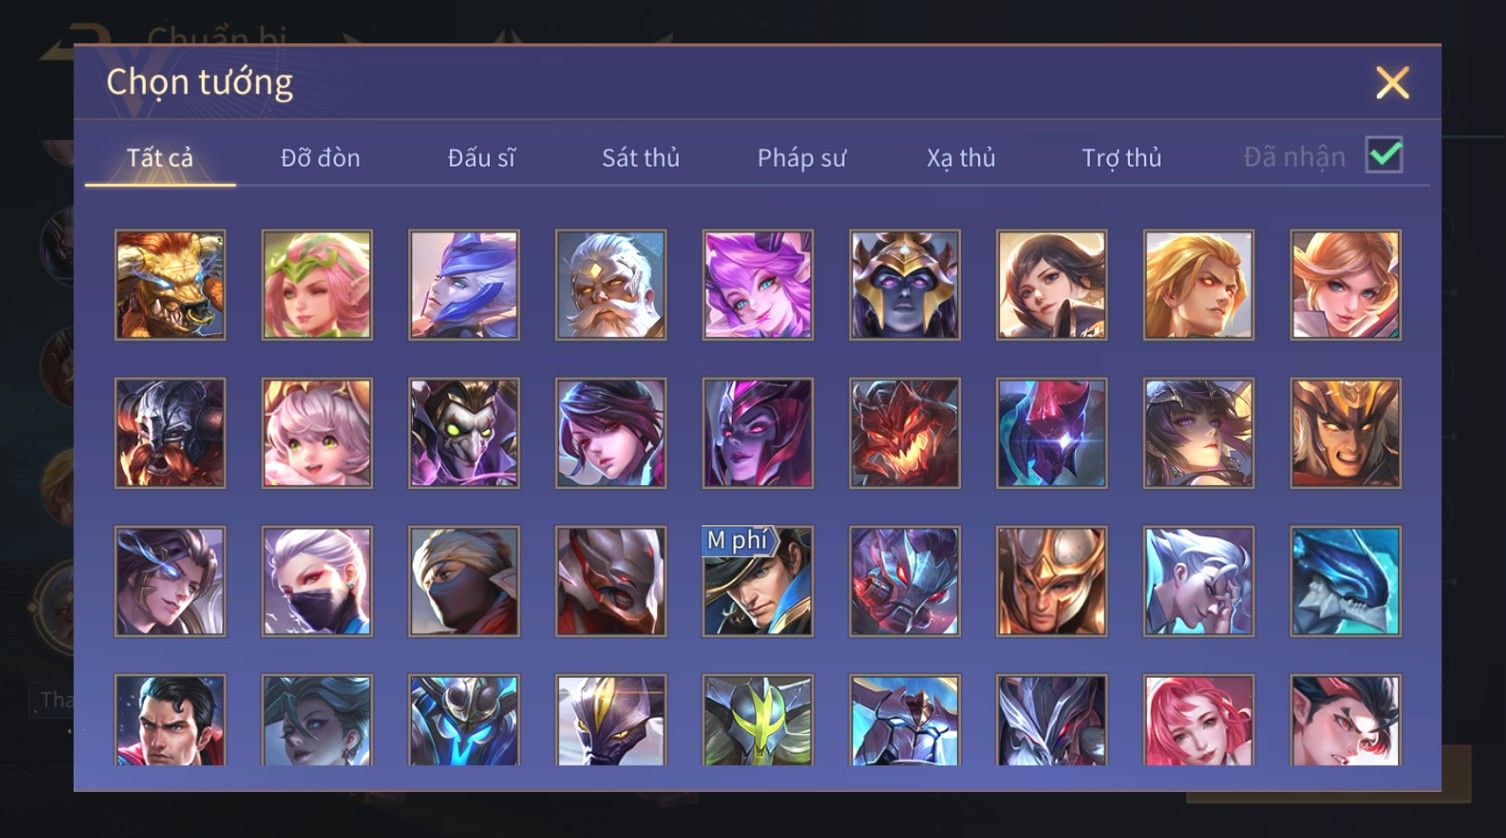The image size is (1506, 838).
Task: Close the Chọn tướng dialog
Action: (x=1392, y=83)
